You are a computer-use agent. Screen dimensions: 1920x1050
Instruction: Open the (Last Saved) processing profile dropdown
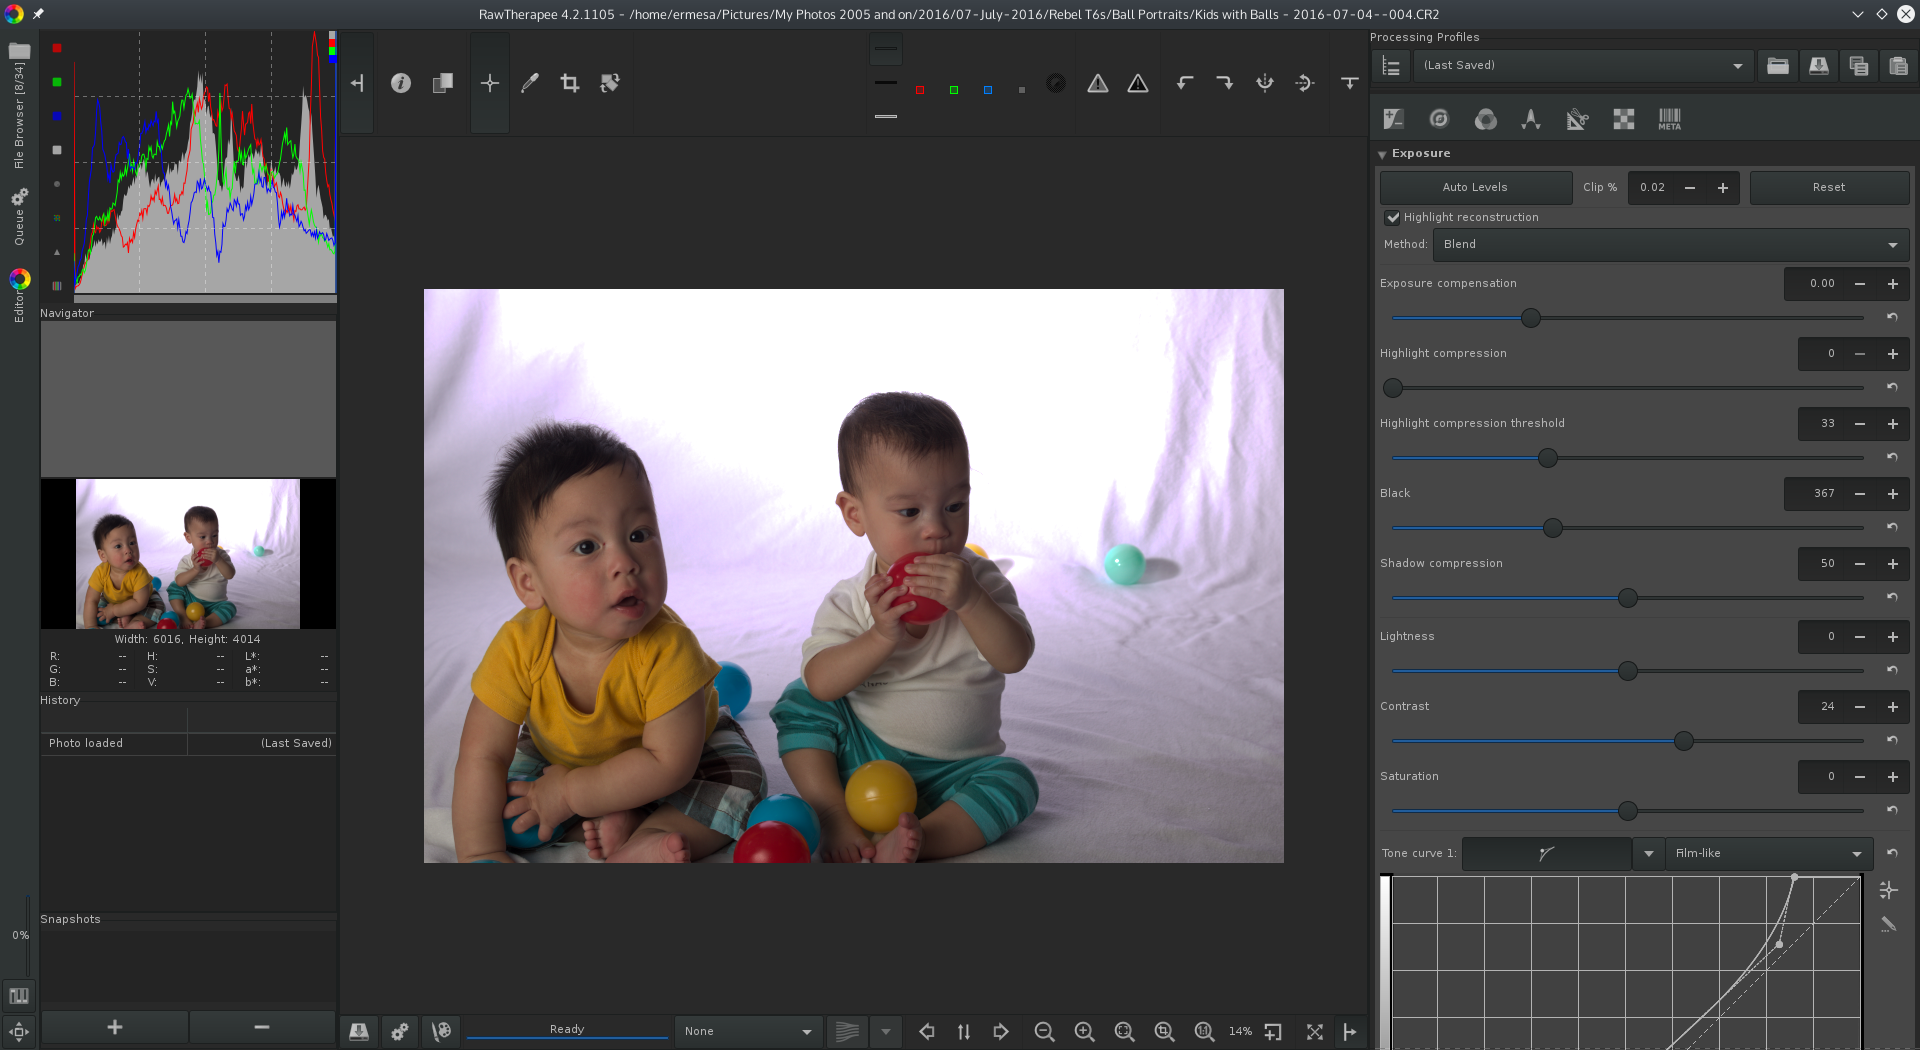(x=1584, y=66)
